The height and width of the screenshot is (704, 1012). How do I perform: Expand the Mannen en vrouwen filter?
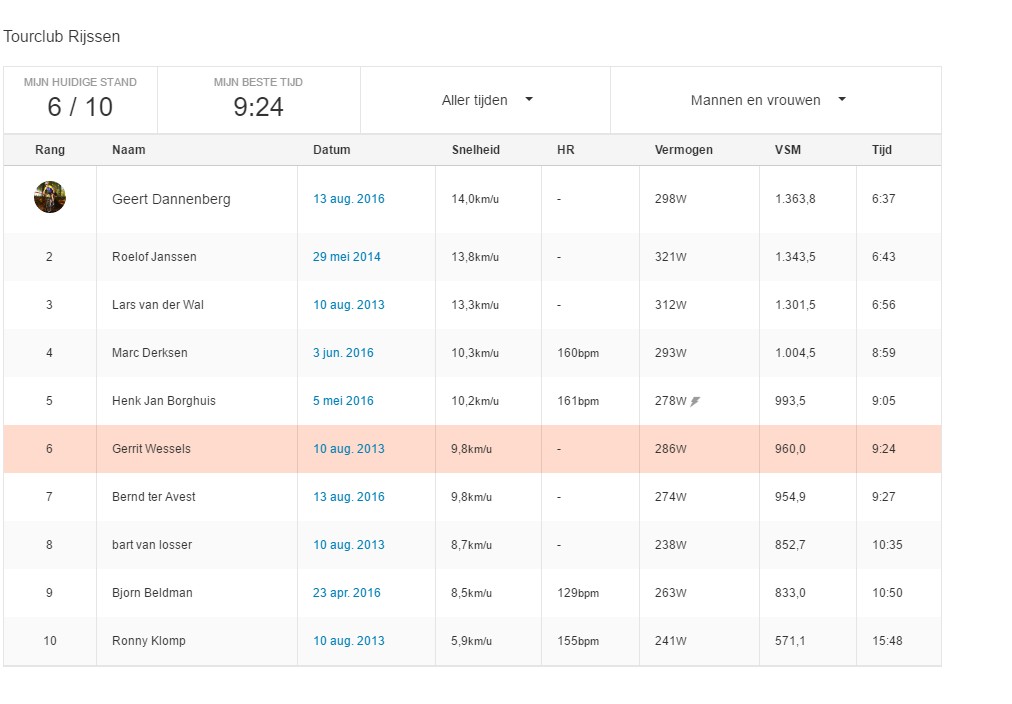[768, 100]
